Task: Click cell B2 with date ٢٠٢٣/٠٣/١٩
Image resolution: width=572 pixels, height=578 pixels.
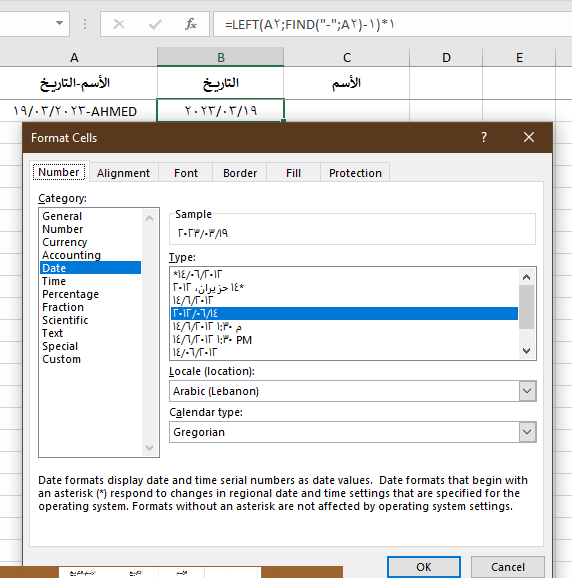Action: [220, 110]
